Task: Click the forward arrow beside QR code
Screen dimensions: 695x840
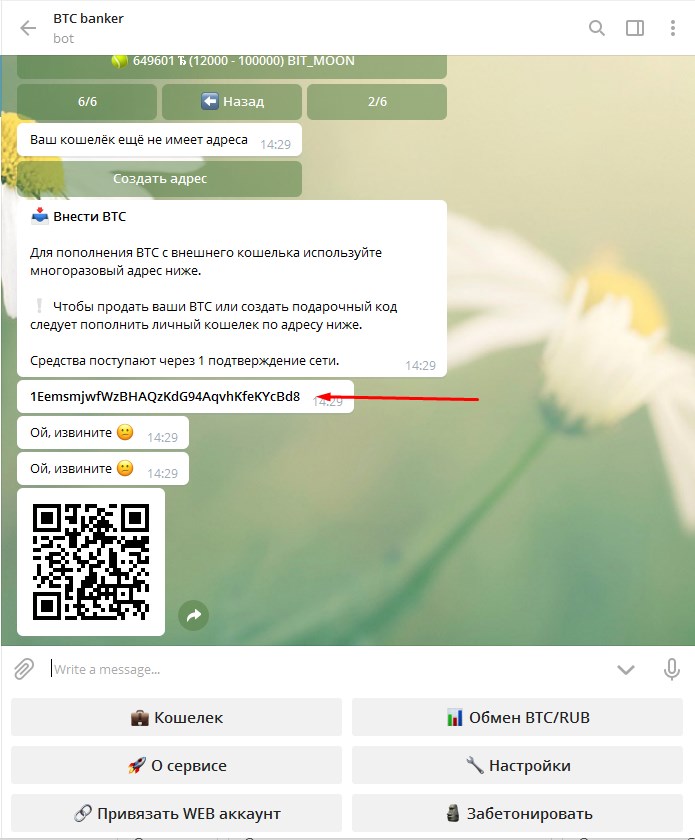Action: click(x=194, y=616)
